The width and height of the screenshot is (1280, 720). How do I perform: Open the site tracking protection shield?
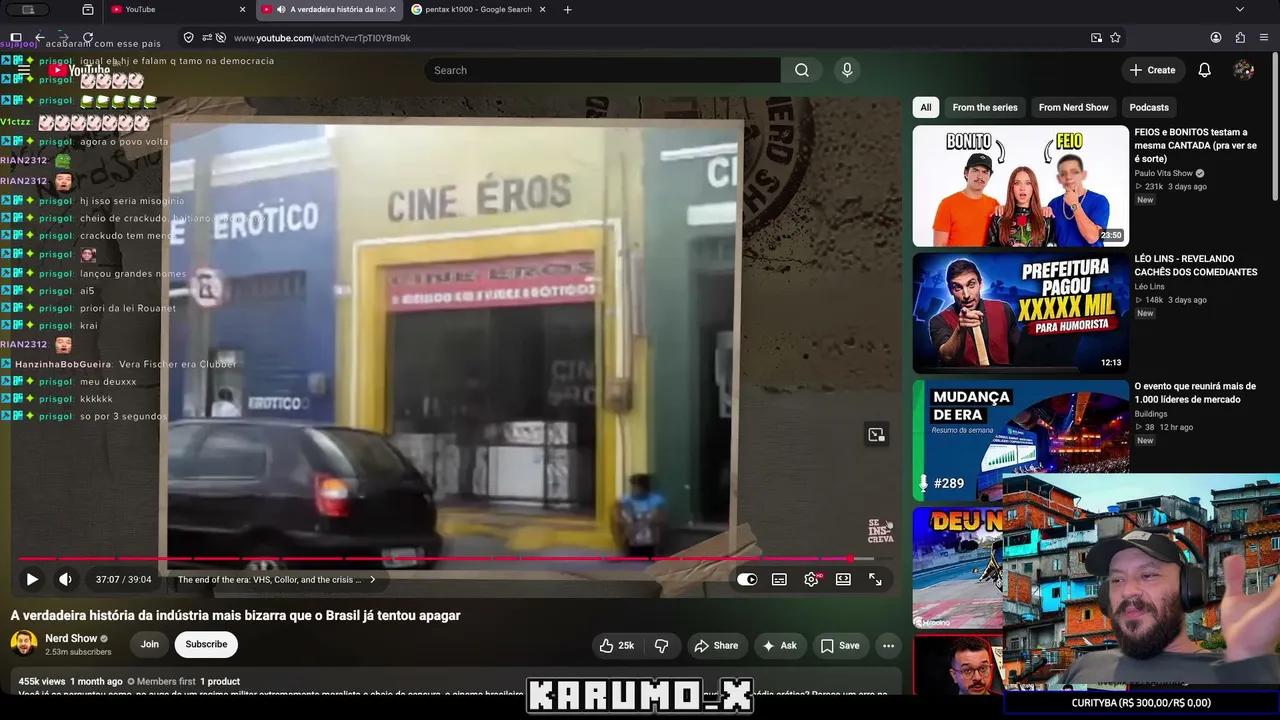(x=188, y=38)
